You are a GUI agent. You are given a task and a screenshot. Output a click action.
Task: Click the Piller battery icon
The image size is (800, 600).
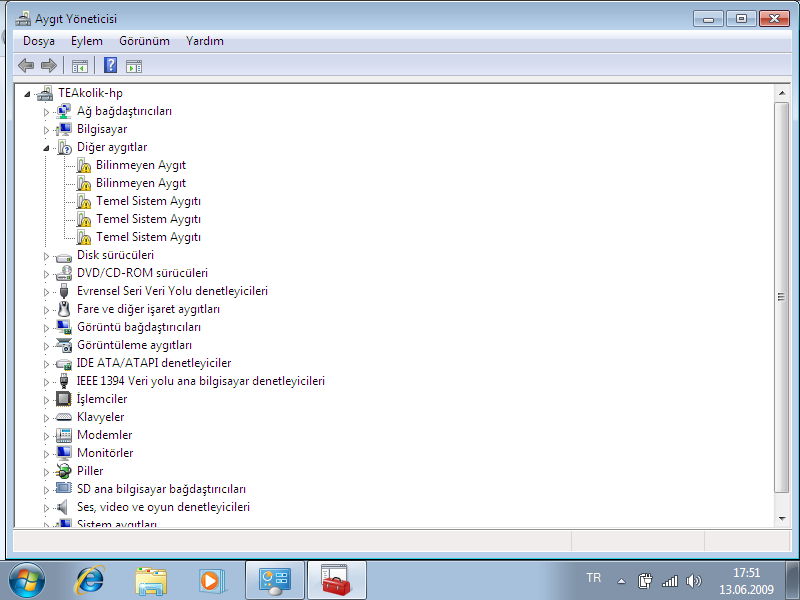coord(64,471)
